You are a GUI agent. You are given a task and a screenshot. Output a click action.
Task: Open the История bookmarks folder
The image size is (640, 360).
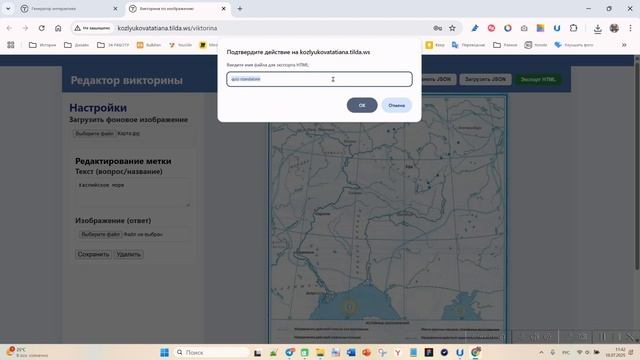(42, 45)
